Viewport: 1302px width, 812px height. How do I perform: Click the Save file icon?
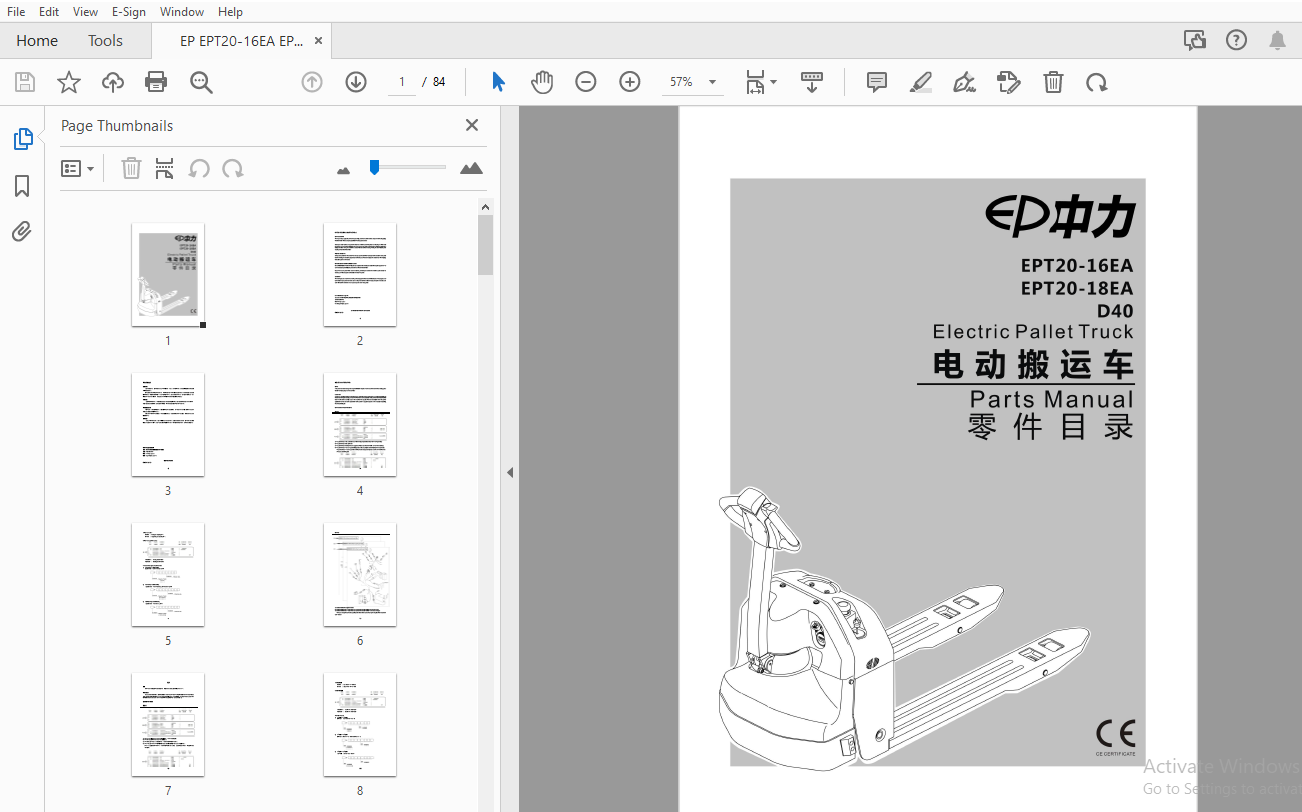coord(24,82)
